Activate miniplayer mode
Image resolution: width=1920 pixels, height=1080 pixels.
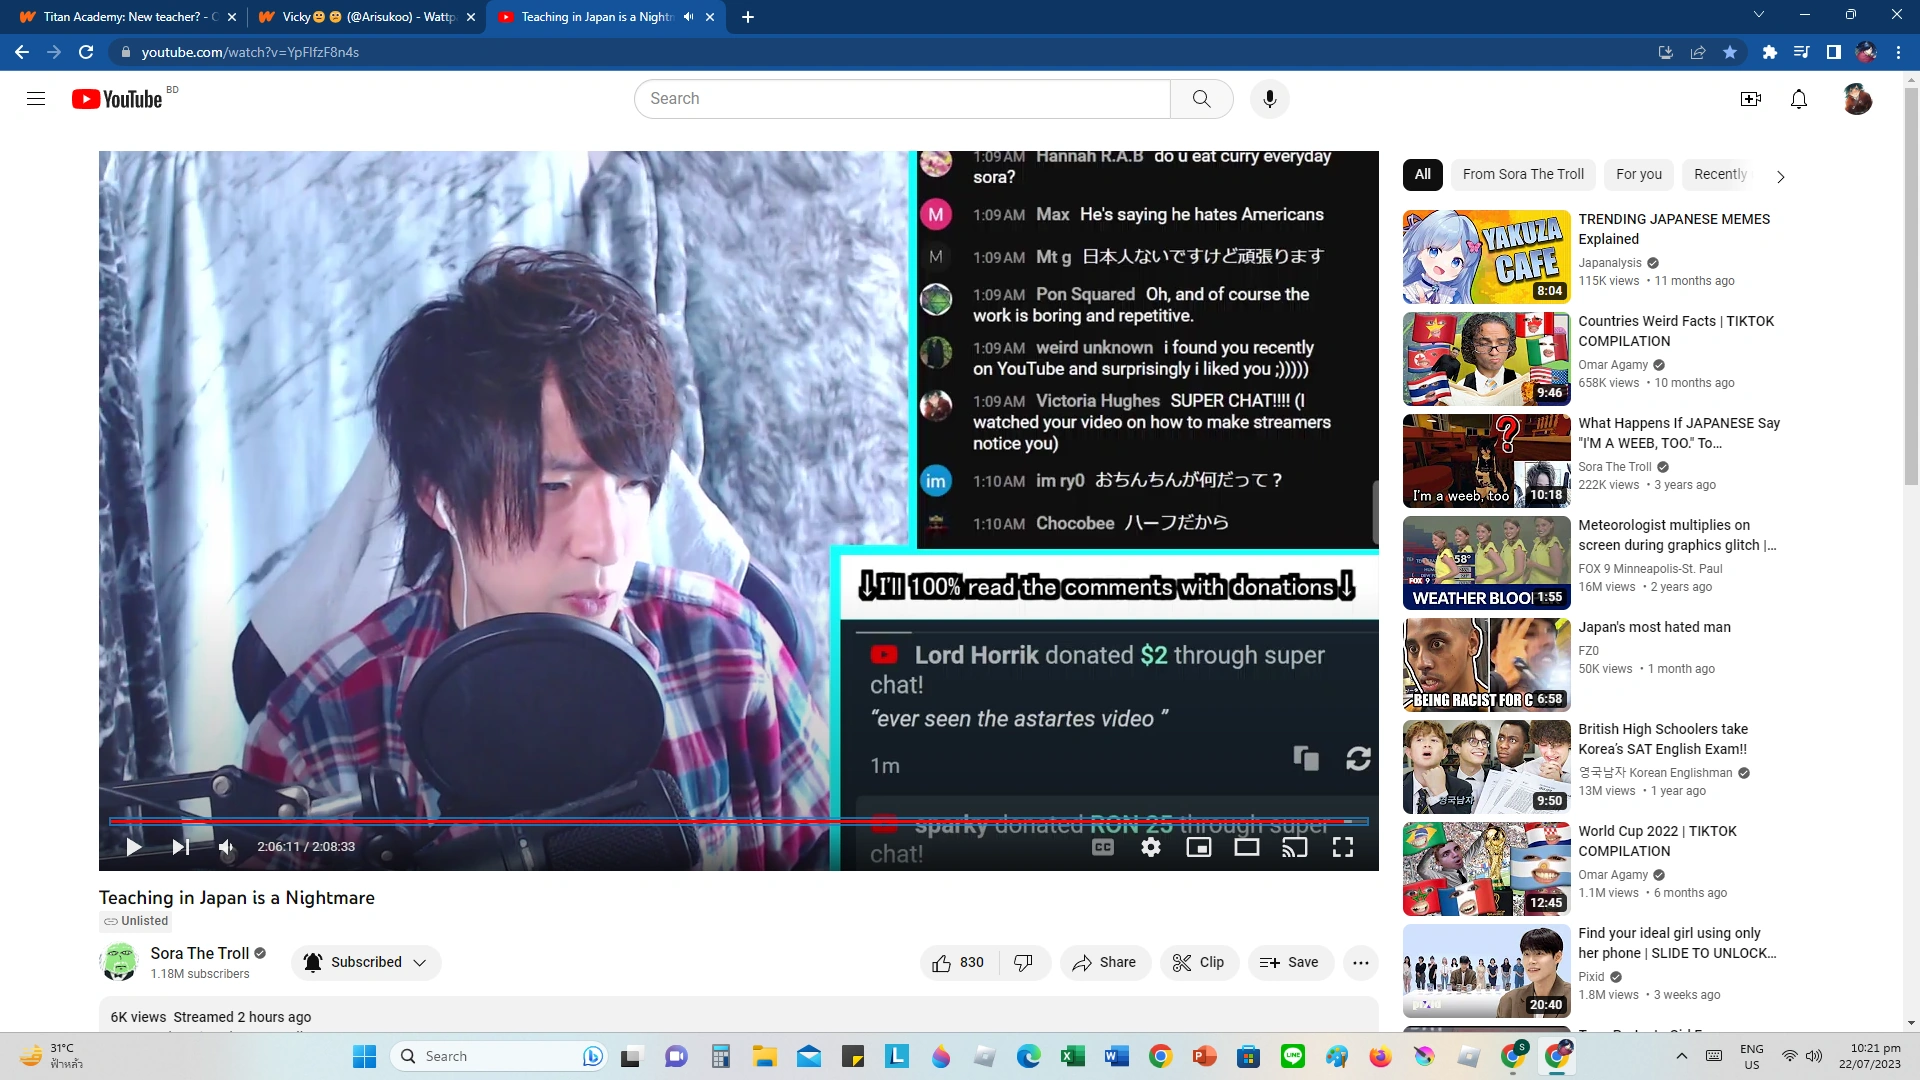1199,846
